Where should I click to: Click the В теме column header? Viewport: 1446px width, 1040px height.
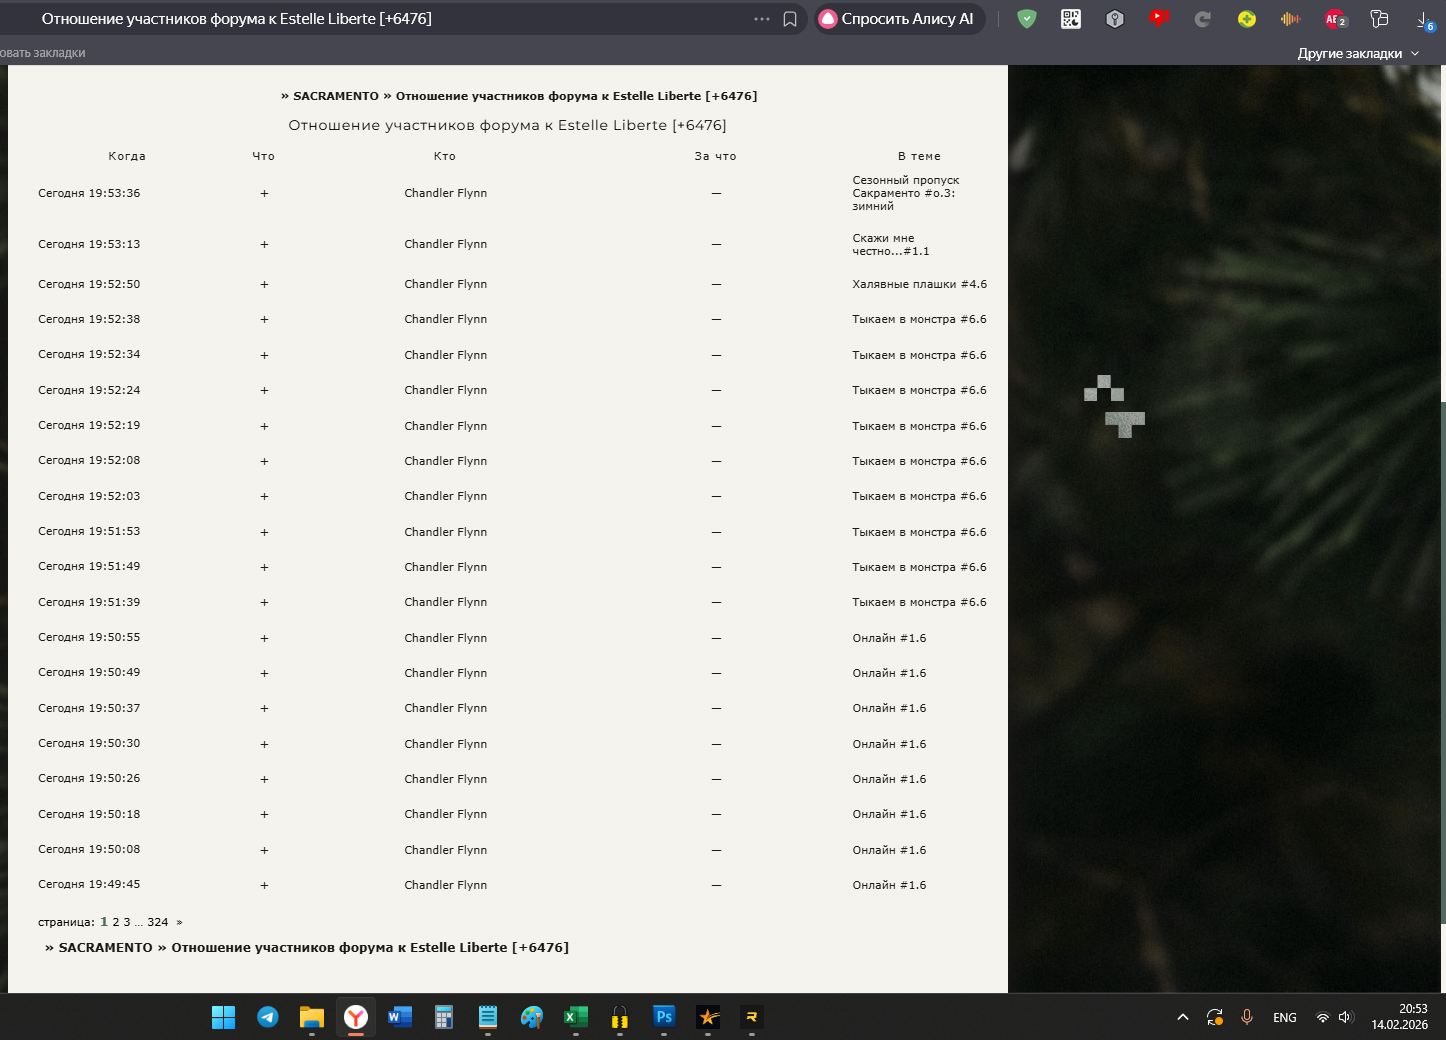click(x=919, y=156)
